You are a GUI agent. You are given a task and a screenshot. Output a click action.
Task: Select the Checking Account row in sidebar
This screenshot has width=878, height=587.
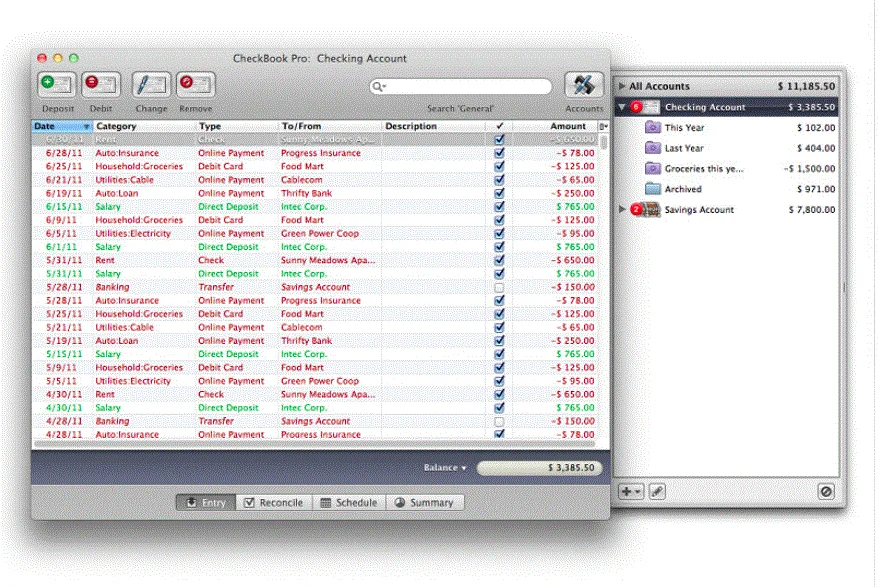point(727,107)
